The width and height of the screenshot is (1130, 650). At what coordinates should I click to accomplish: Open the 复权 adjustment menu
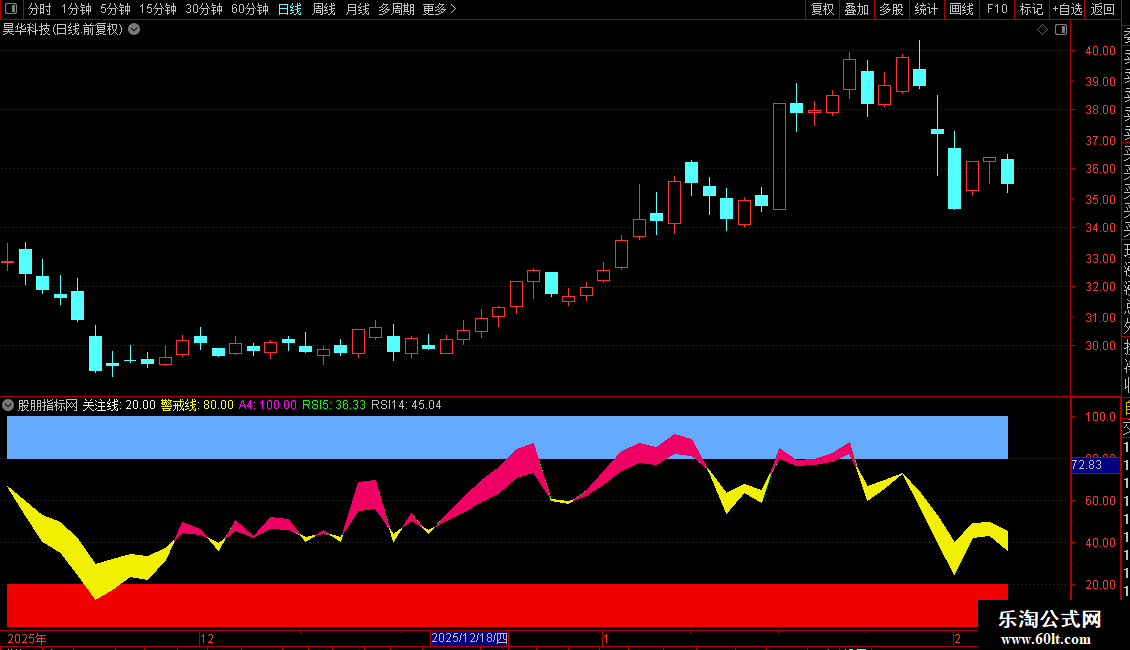822,9
